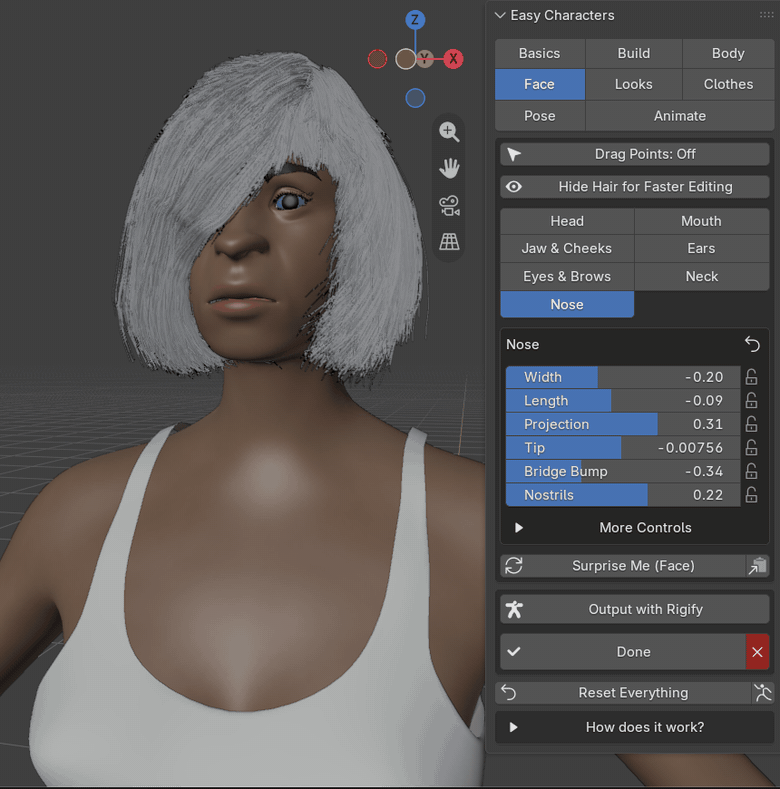This screenshot has width=780, height=789.
Task: Expand More Controls section
Action: pos(635,528)
